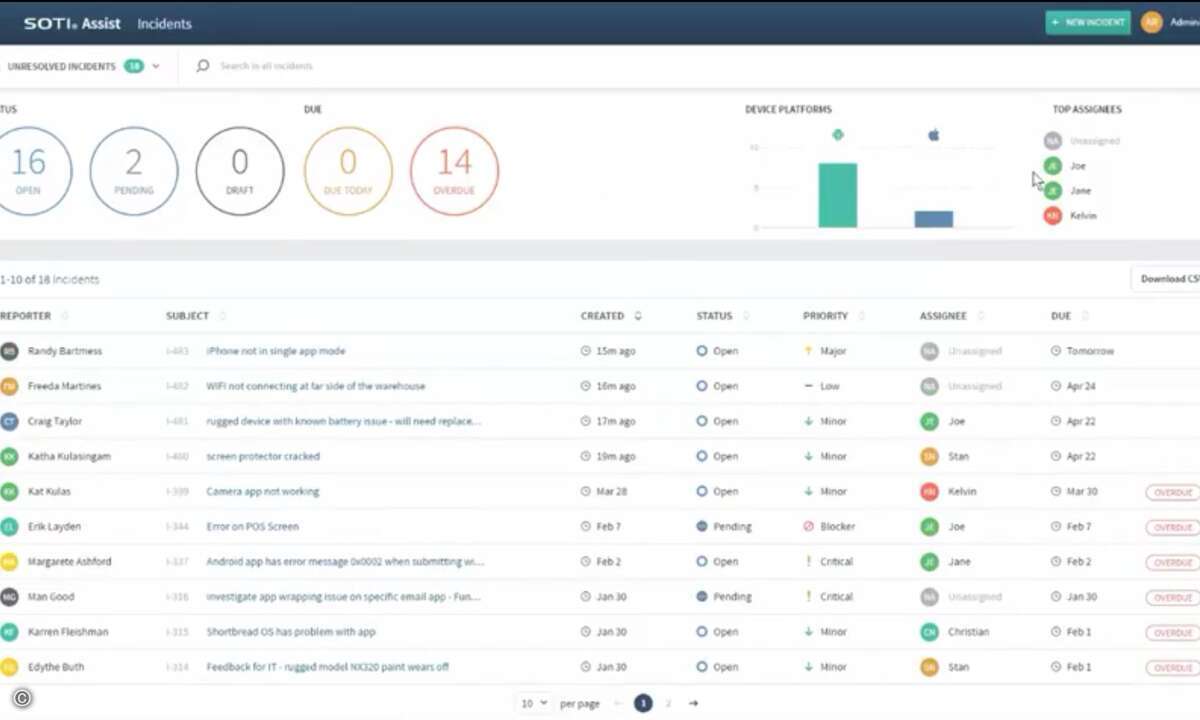Click Katha Kulasingam reporter avatar

[9, 456]
